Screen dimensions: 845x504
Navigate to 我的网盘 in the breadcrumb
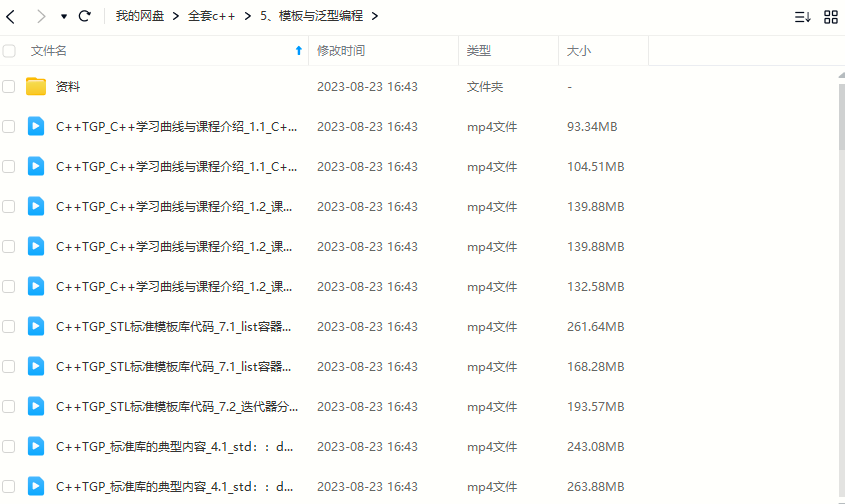(x=140, y=16)
